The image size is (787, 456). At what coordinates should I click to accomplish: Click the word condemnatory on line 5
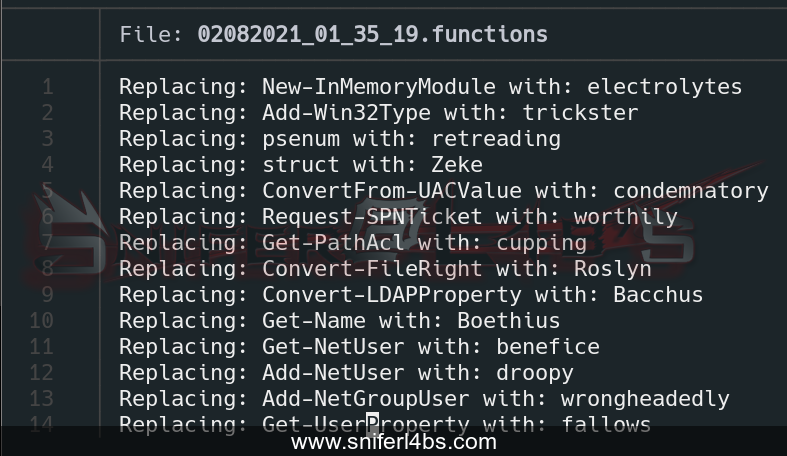(691, 191)
